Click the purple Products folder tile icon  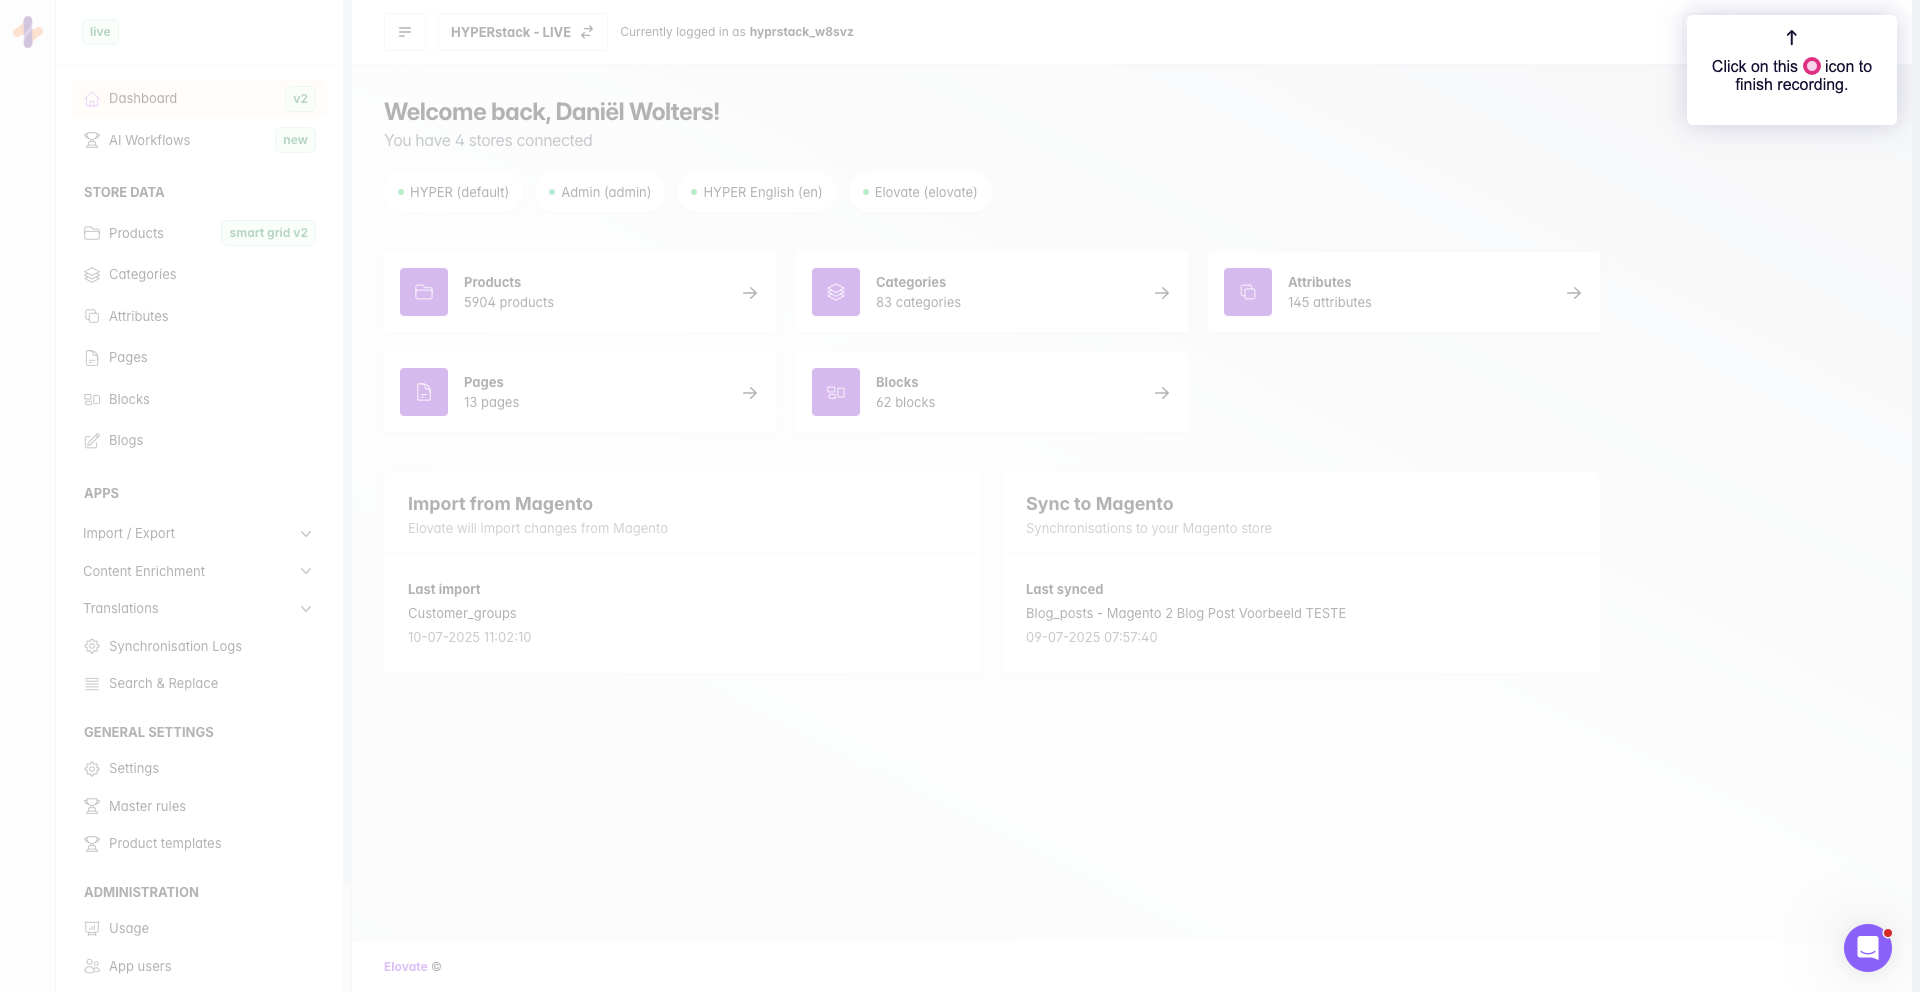click(x=424, y=292)
